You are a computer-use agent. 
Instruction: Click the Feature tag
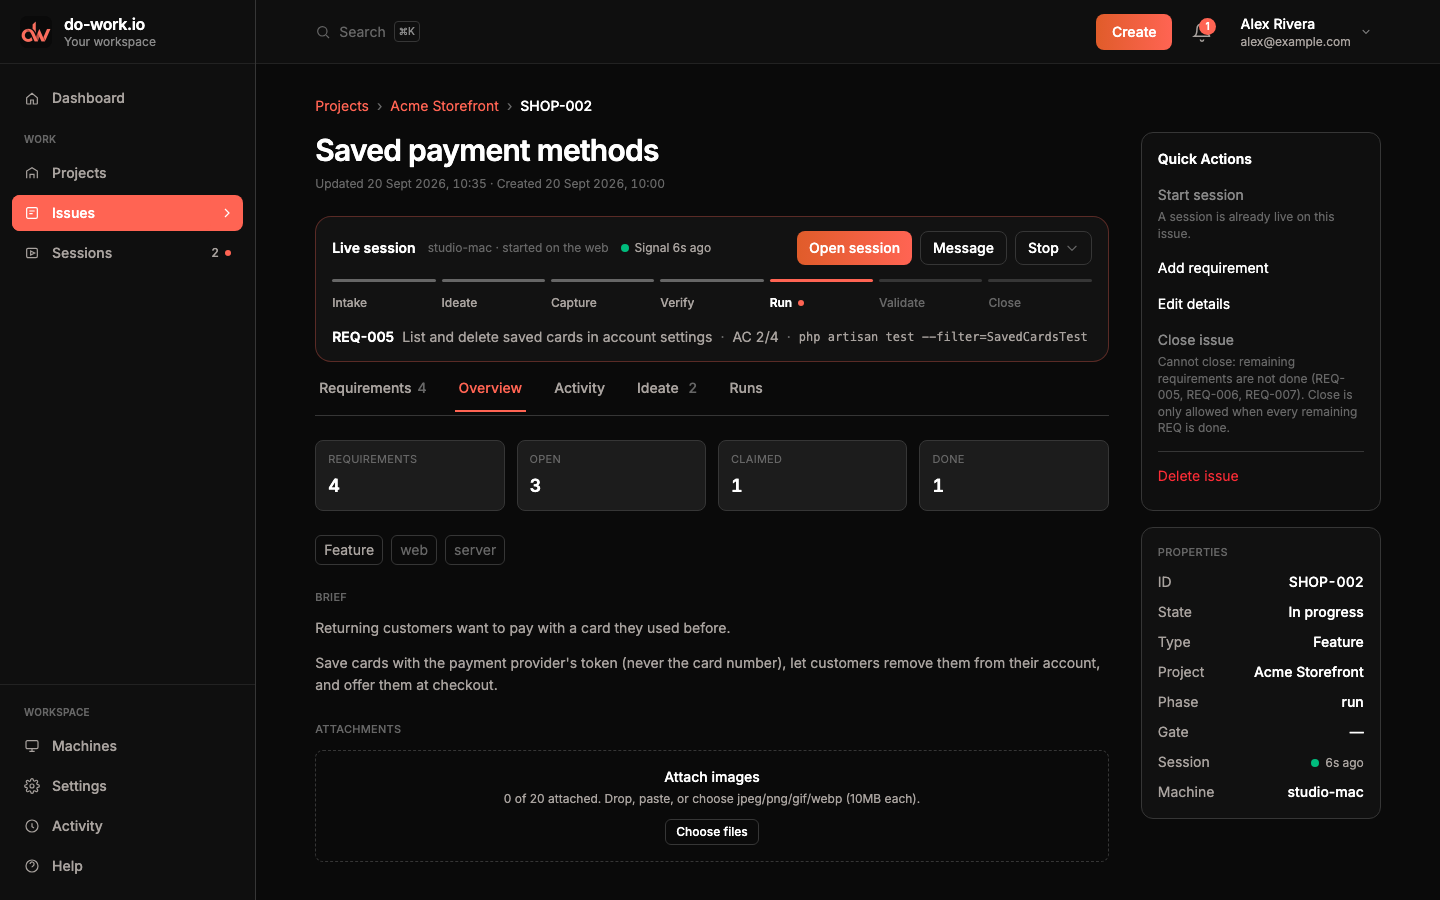point(349,550)
